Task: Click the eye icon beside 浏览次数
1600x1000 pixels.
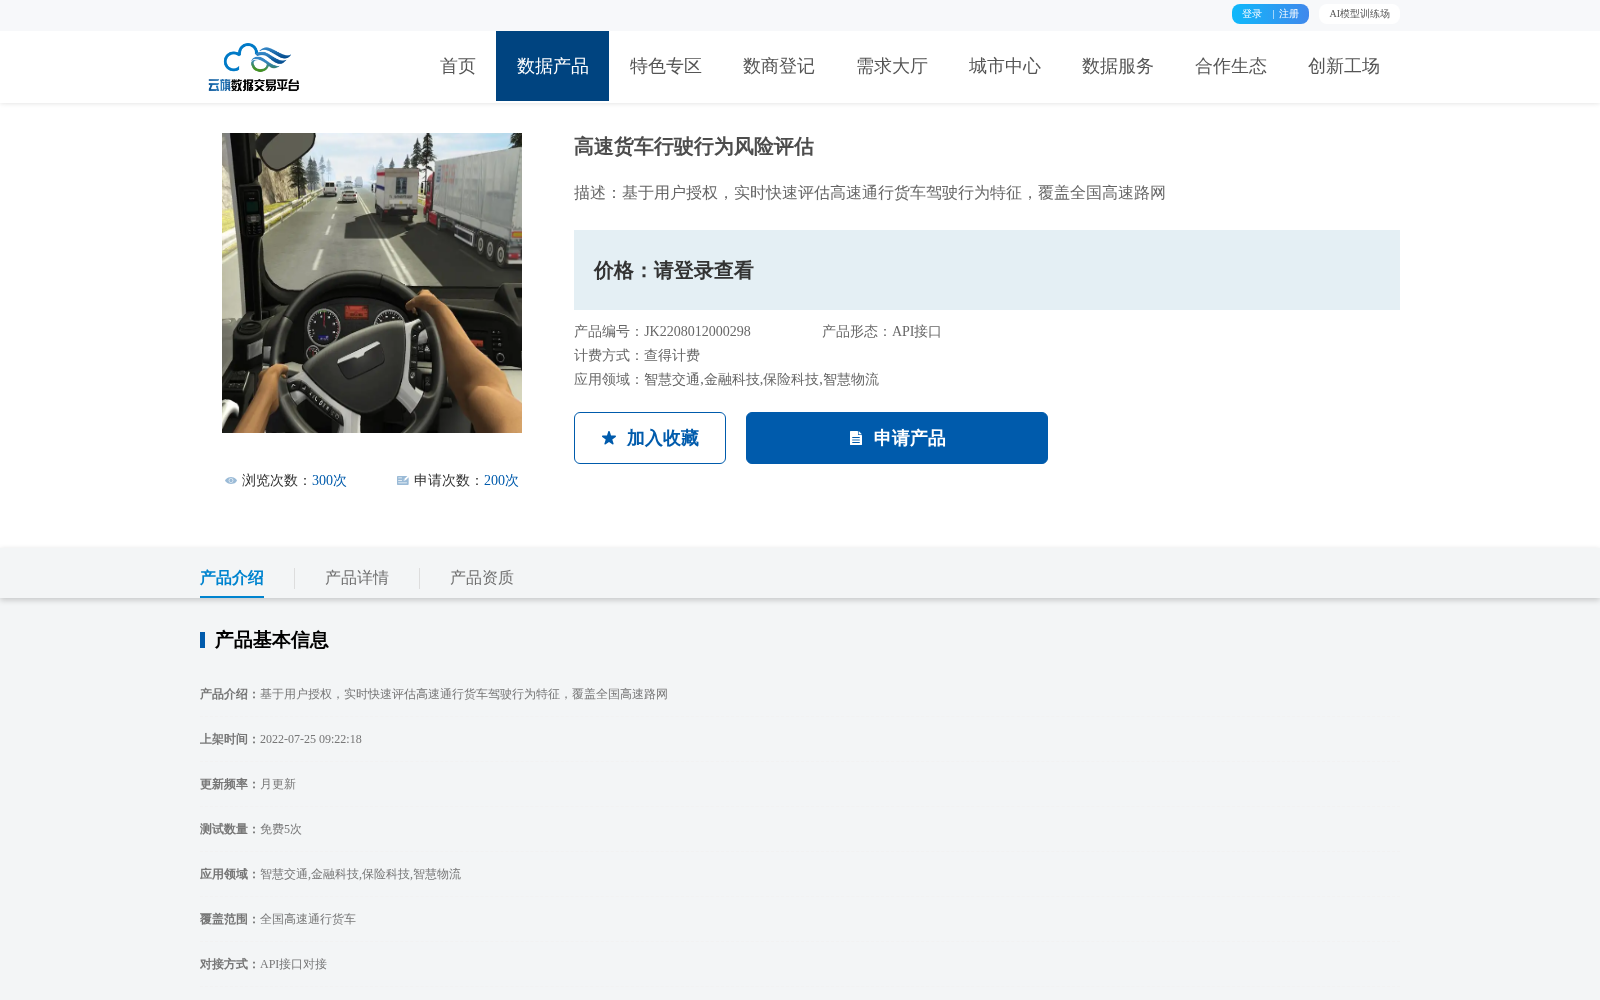Action: point(231,481)
